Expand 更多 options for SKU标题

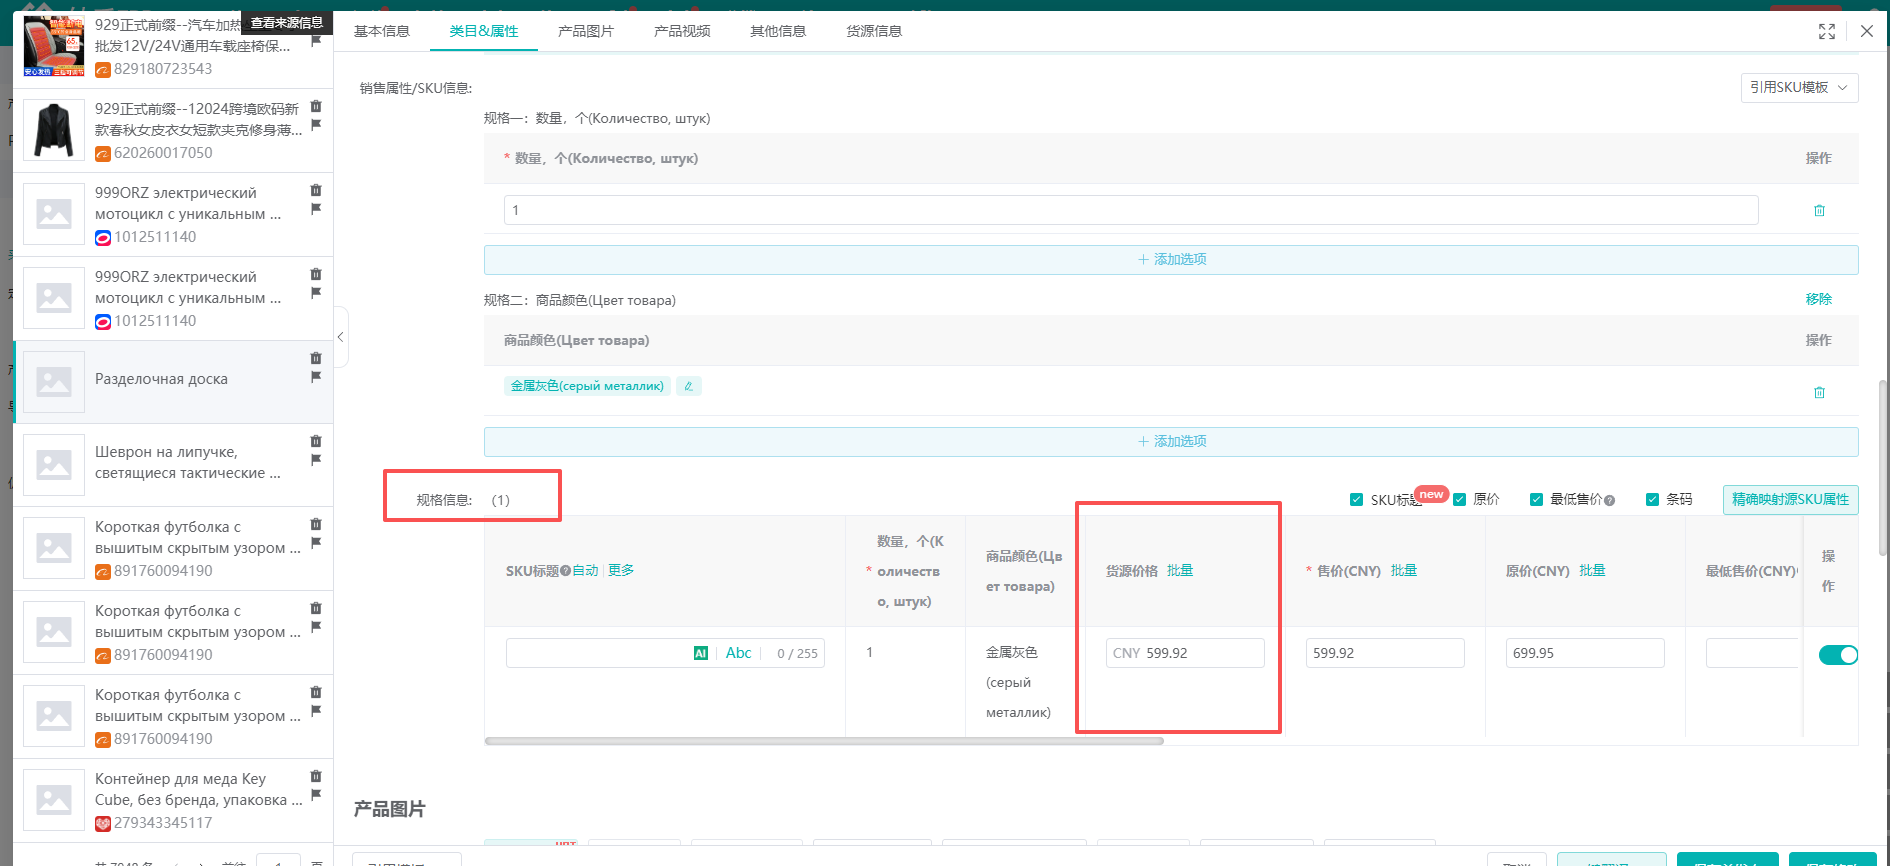621,570
